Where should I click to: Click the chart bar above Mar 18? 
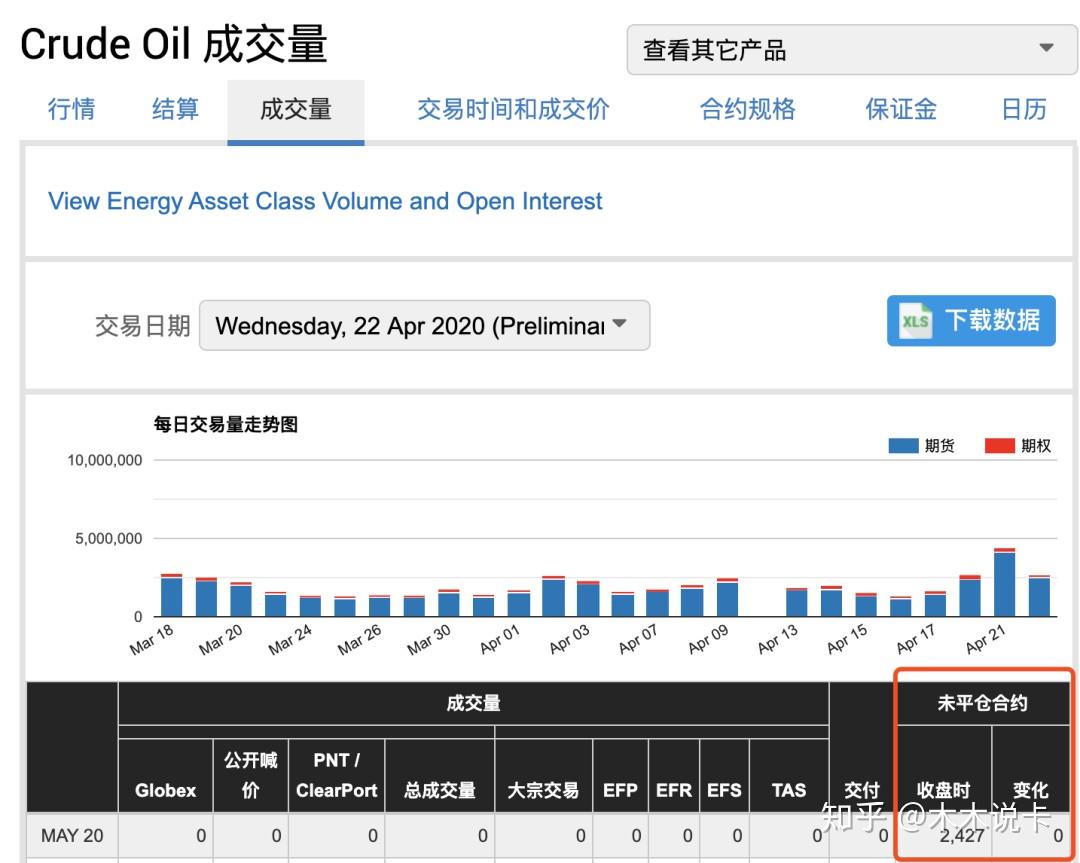pos(172,595)
